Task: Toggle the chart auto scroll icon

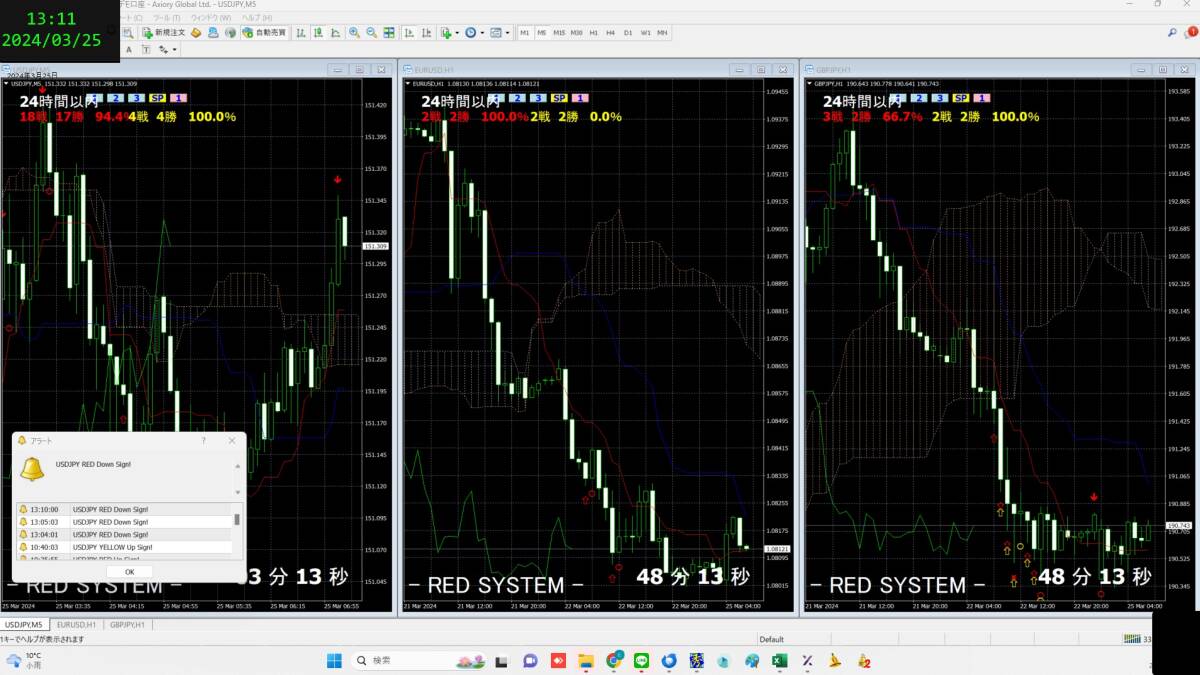Action: click(409, 33)
